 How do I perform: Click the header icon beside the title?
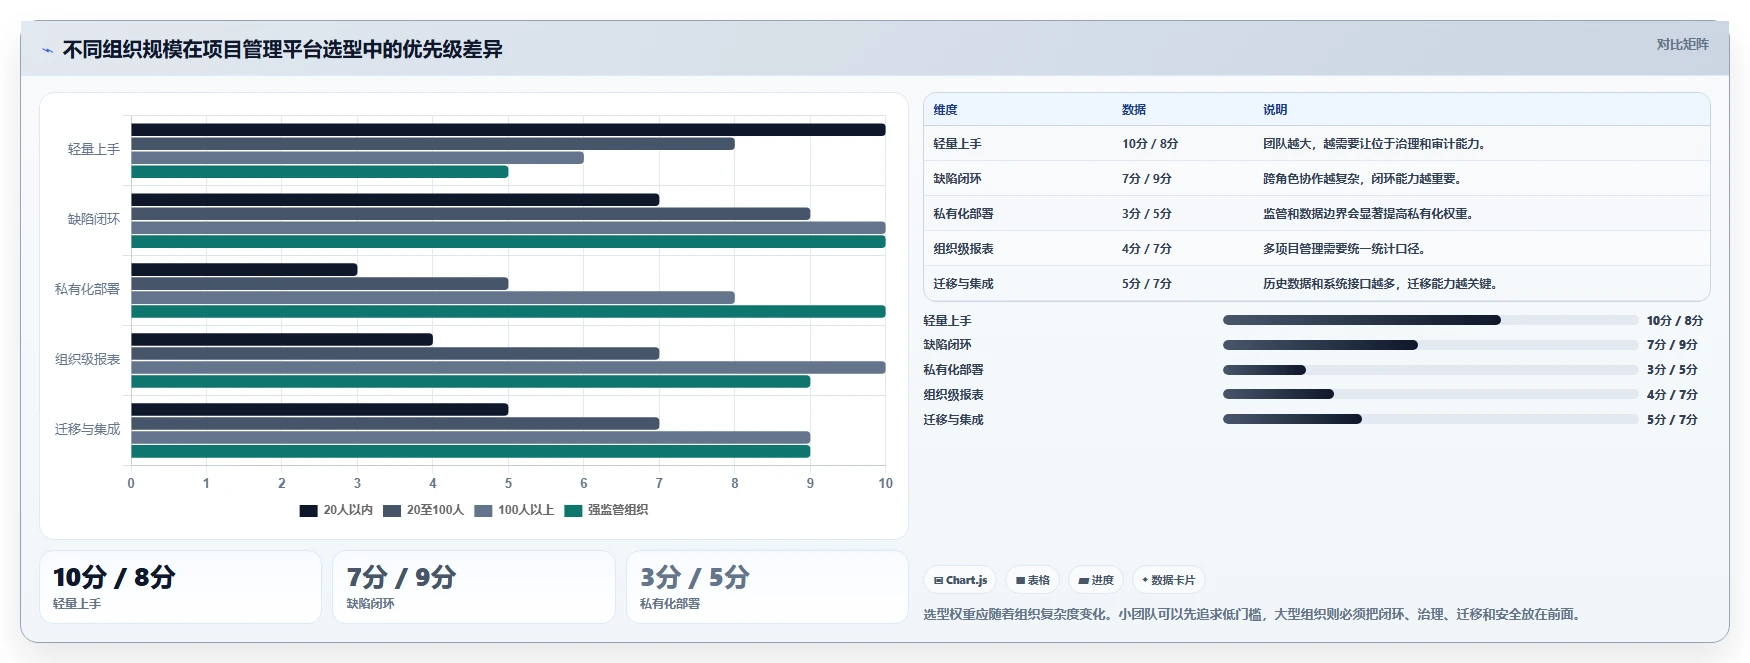pyautogui.click(x=47, y=50)
